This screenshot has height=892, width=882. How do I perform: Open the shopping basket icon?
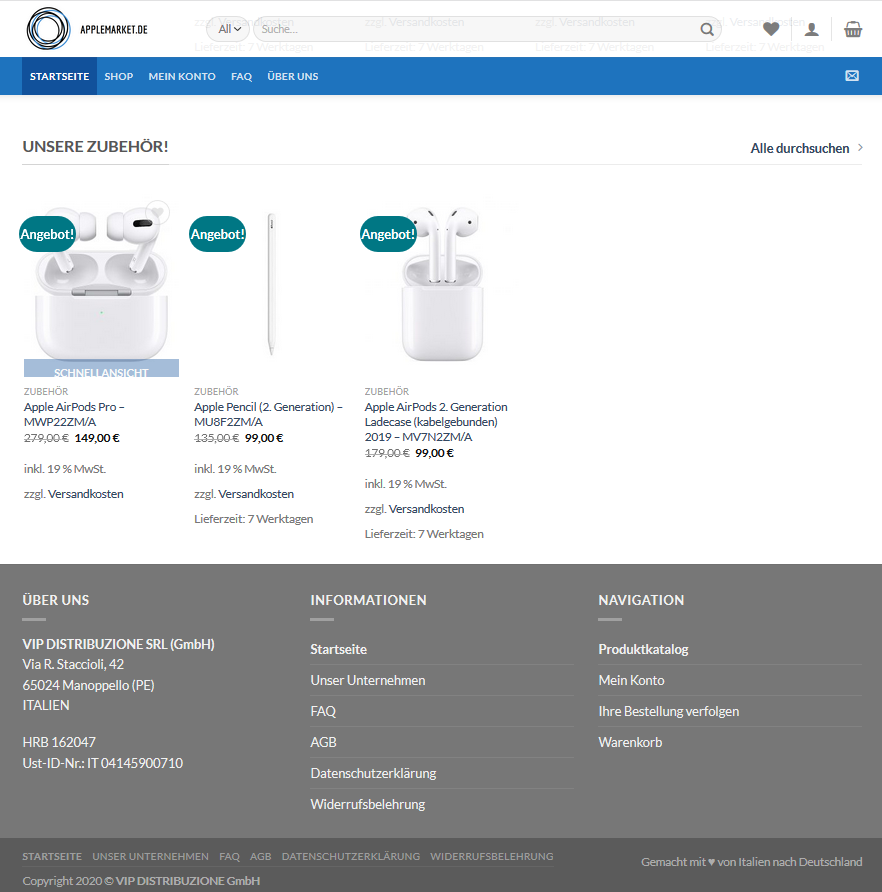coord(852,29)
